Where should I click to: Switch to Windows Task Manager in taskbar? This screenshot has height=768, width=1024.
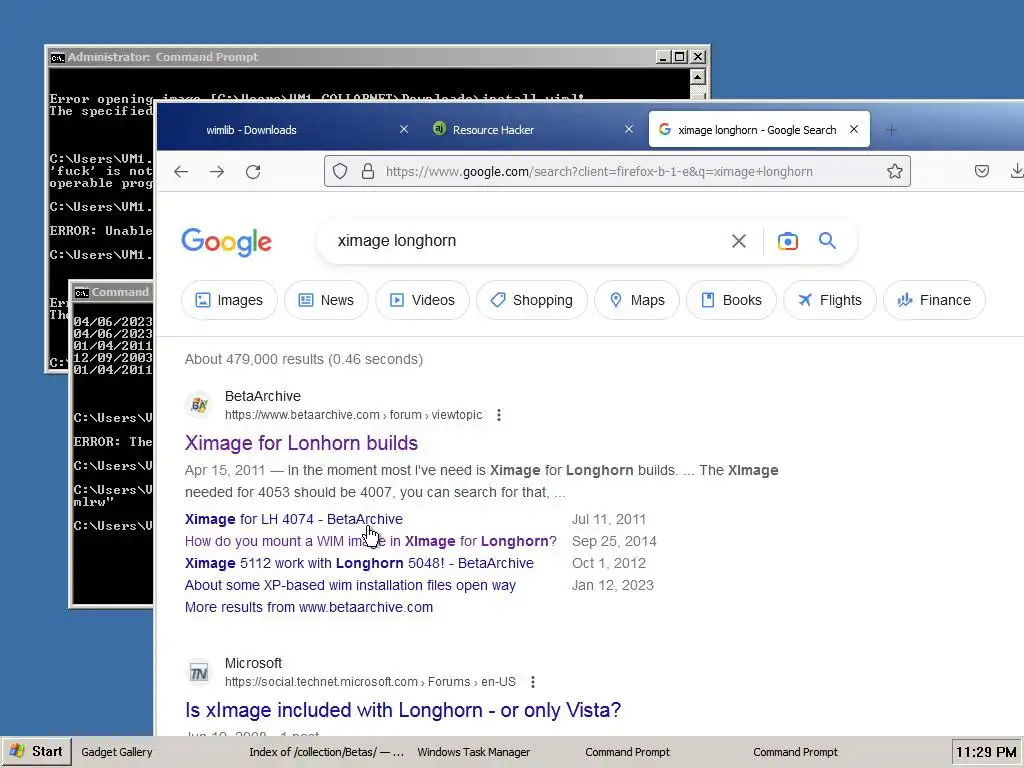(473, 752)
